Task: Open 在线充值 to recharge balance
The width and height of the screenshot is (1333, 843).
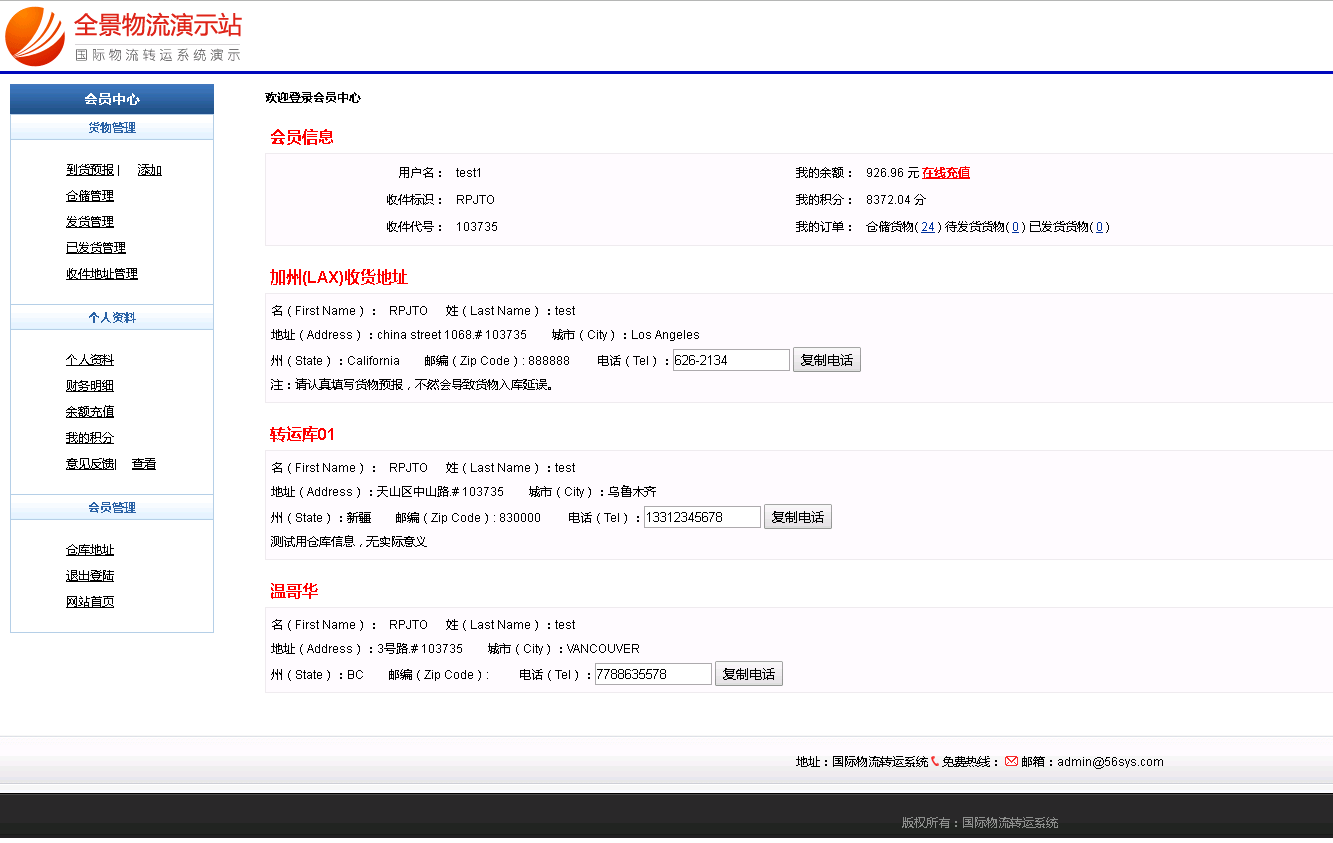Action: [x=944, y=172]
